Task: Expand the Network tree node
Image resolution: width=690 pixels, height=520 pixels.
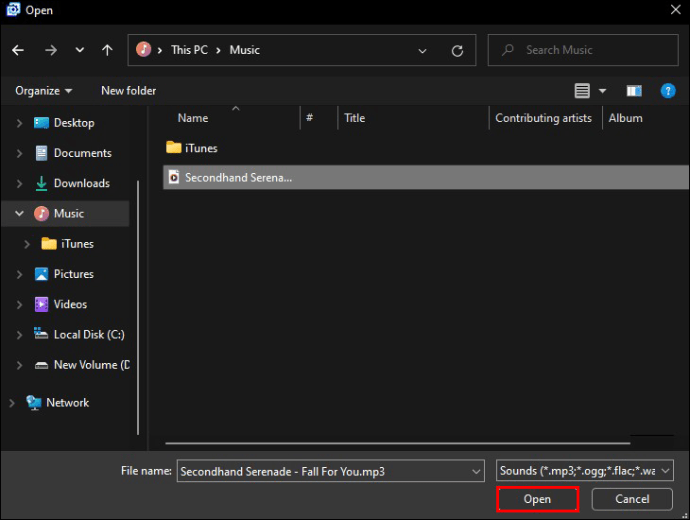Action: point(12,403)
